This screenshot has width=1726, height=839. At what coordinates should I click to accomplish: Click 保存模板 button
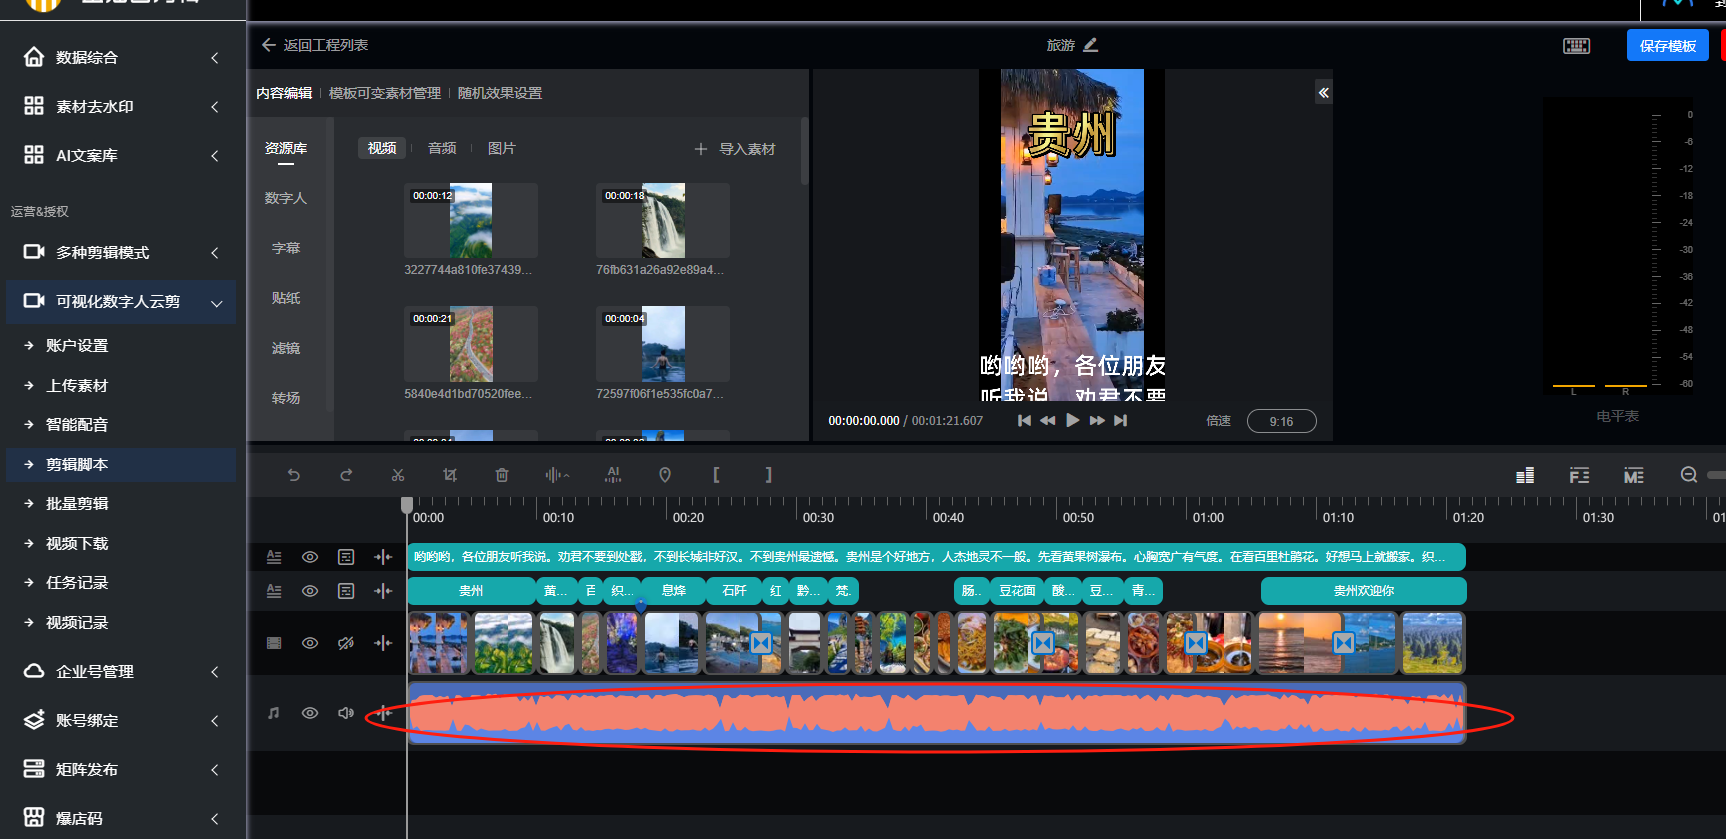[1668, 46]
